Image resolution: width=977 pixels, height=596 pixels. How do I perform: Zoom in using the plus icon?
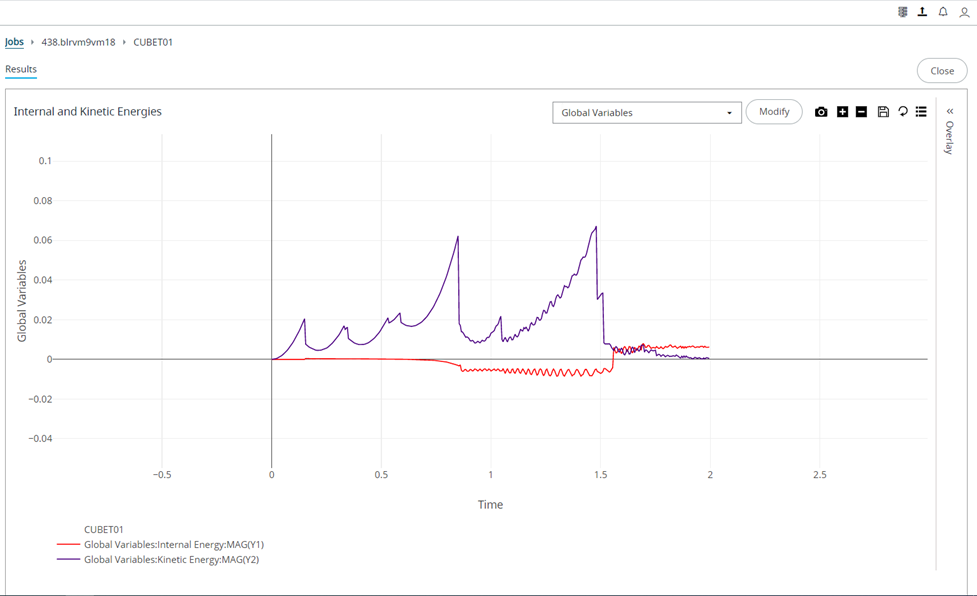[x=842, y=112]
